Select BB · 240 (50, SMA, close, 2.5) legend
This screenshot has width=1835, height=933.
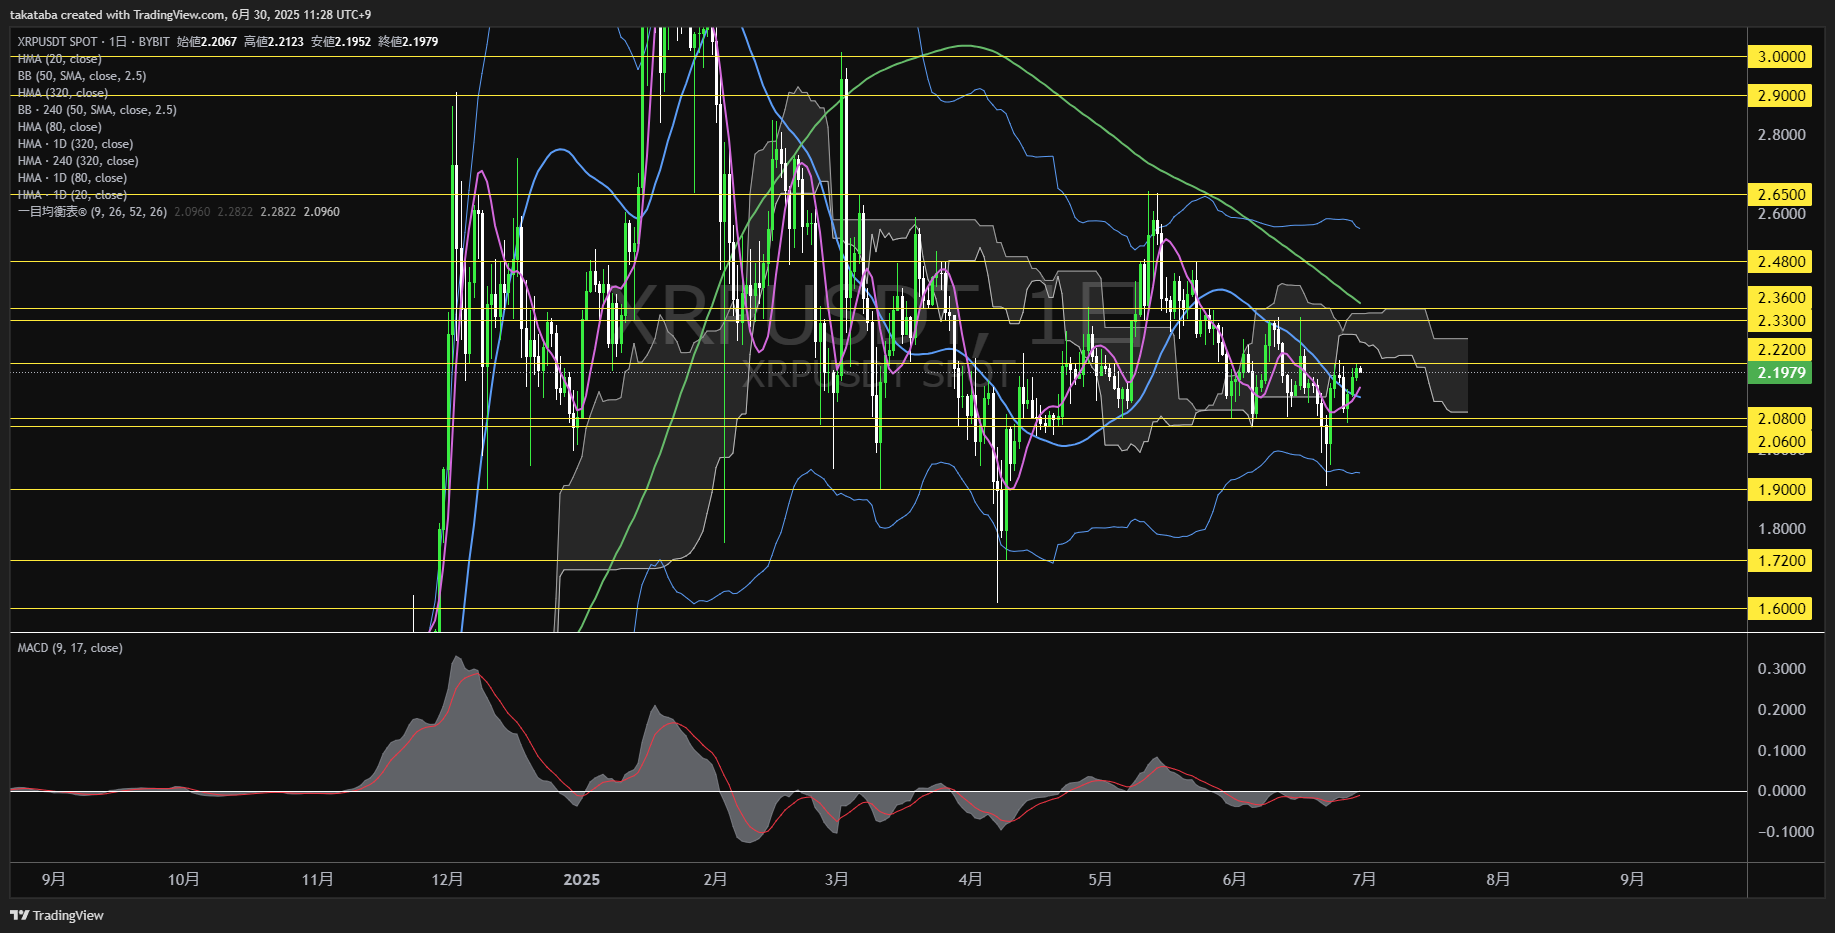coord(97,110)
